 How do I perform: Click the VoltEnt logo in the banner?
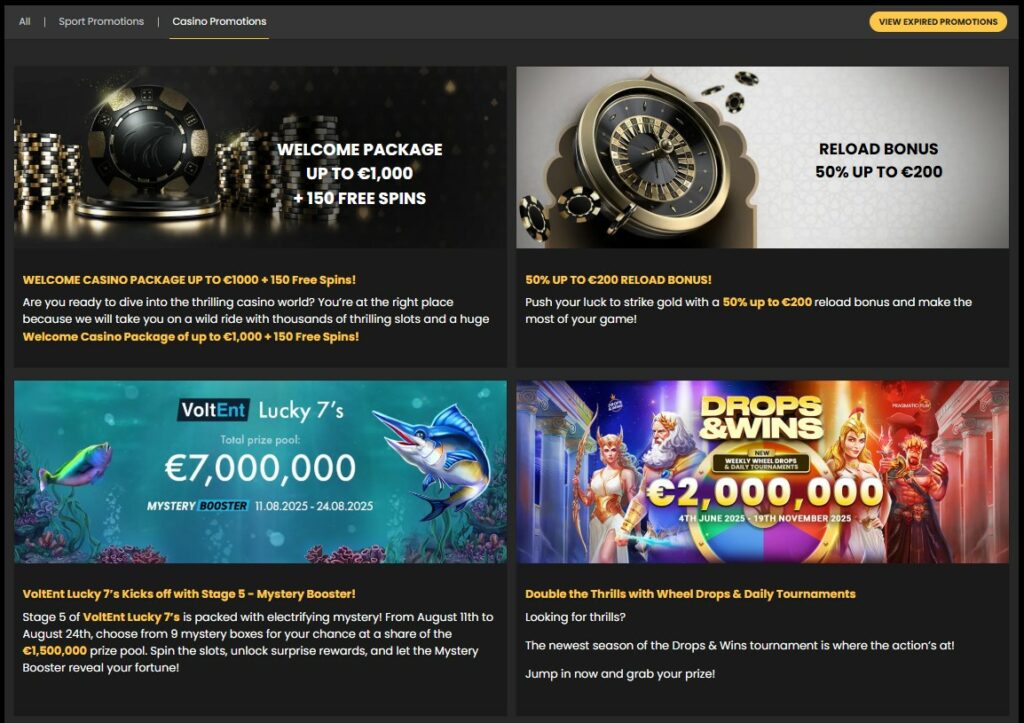(214, 410)
